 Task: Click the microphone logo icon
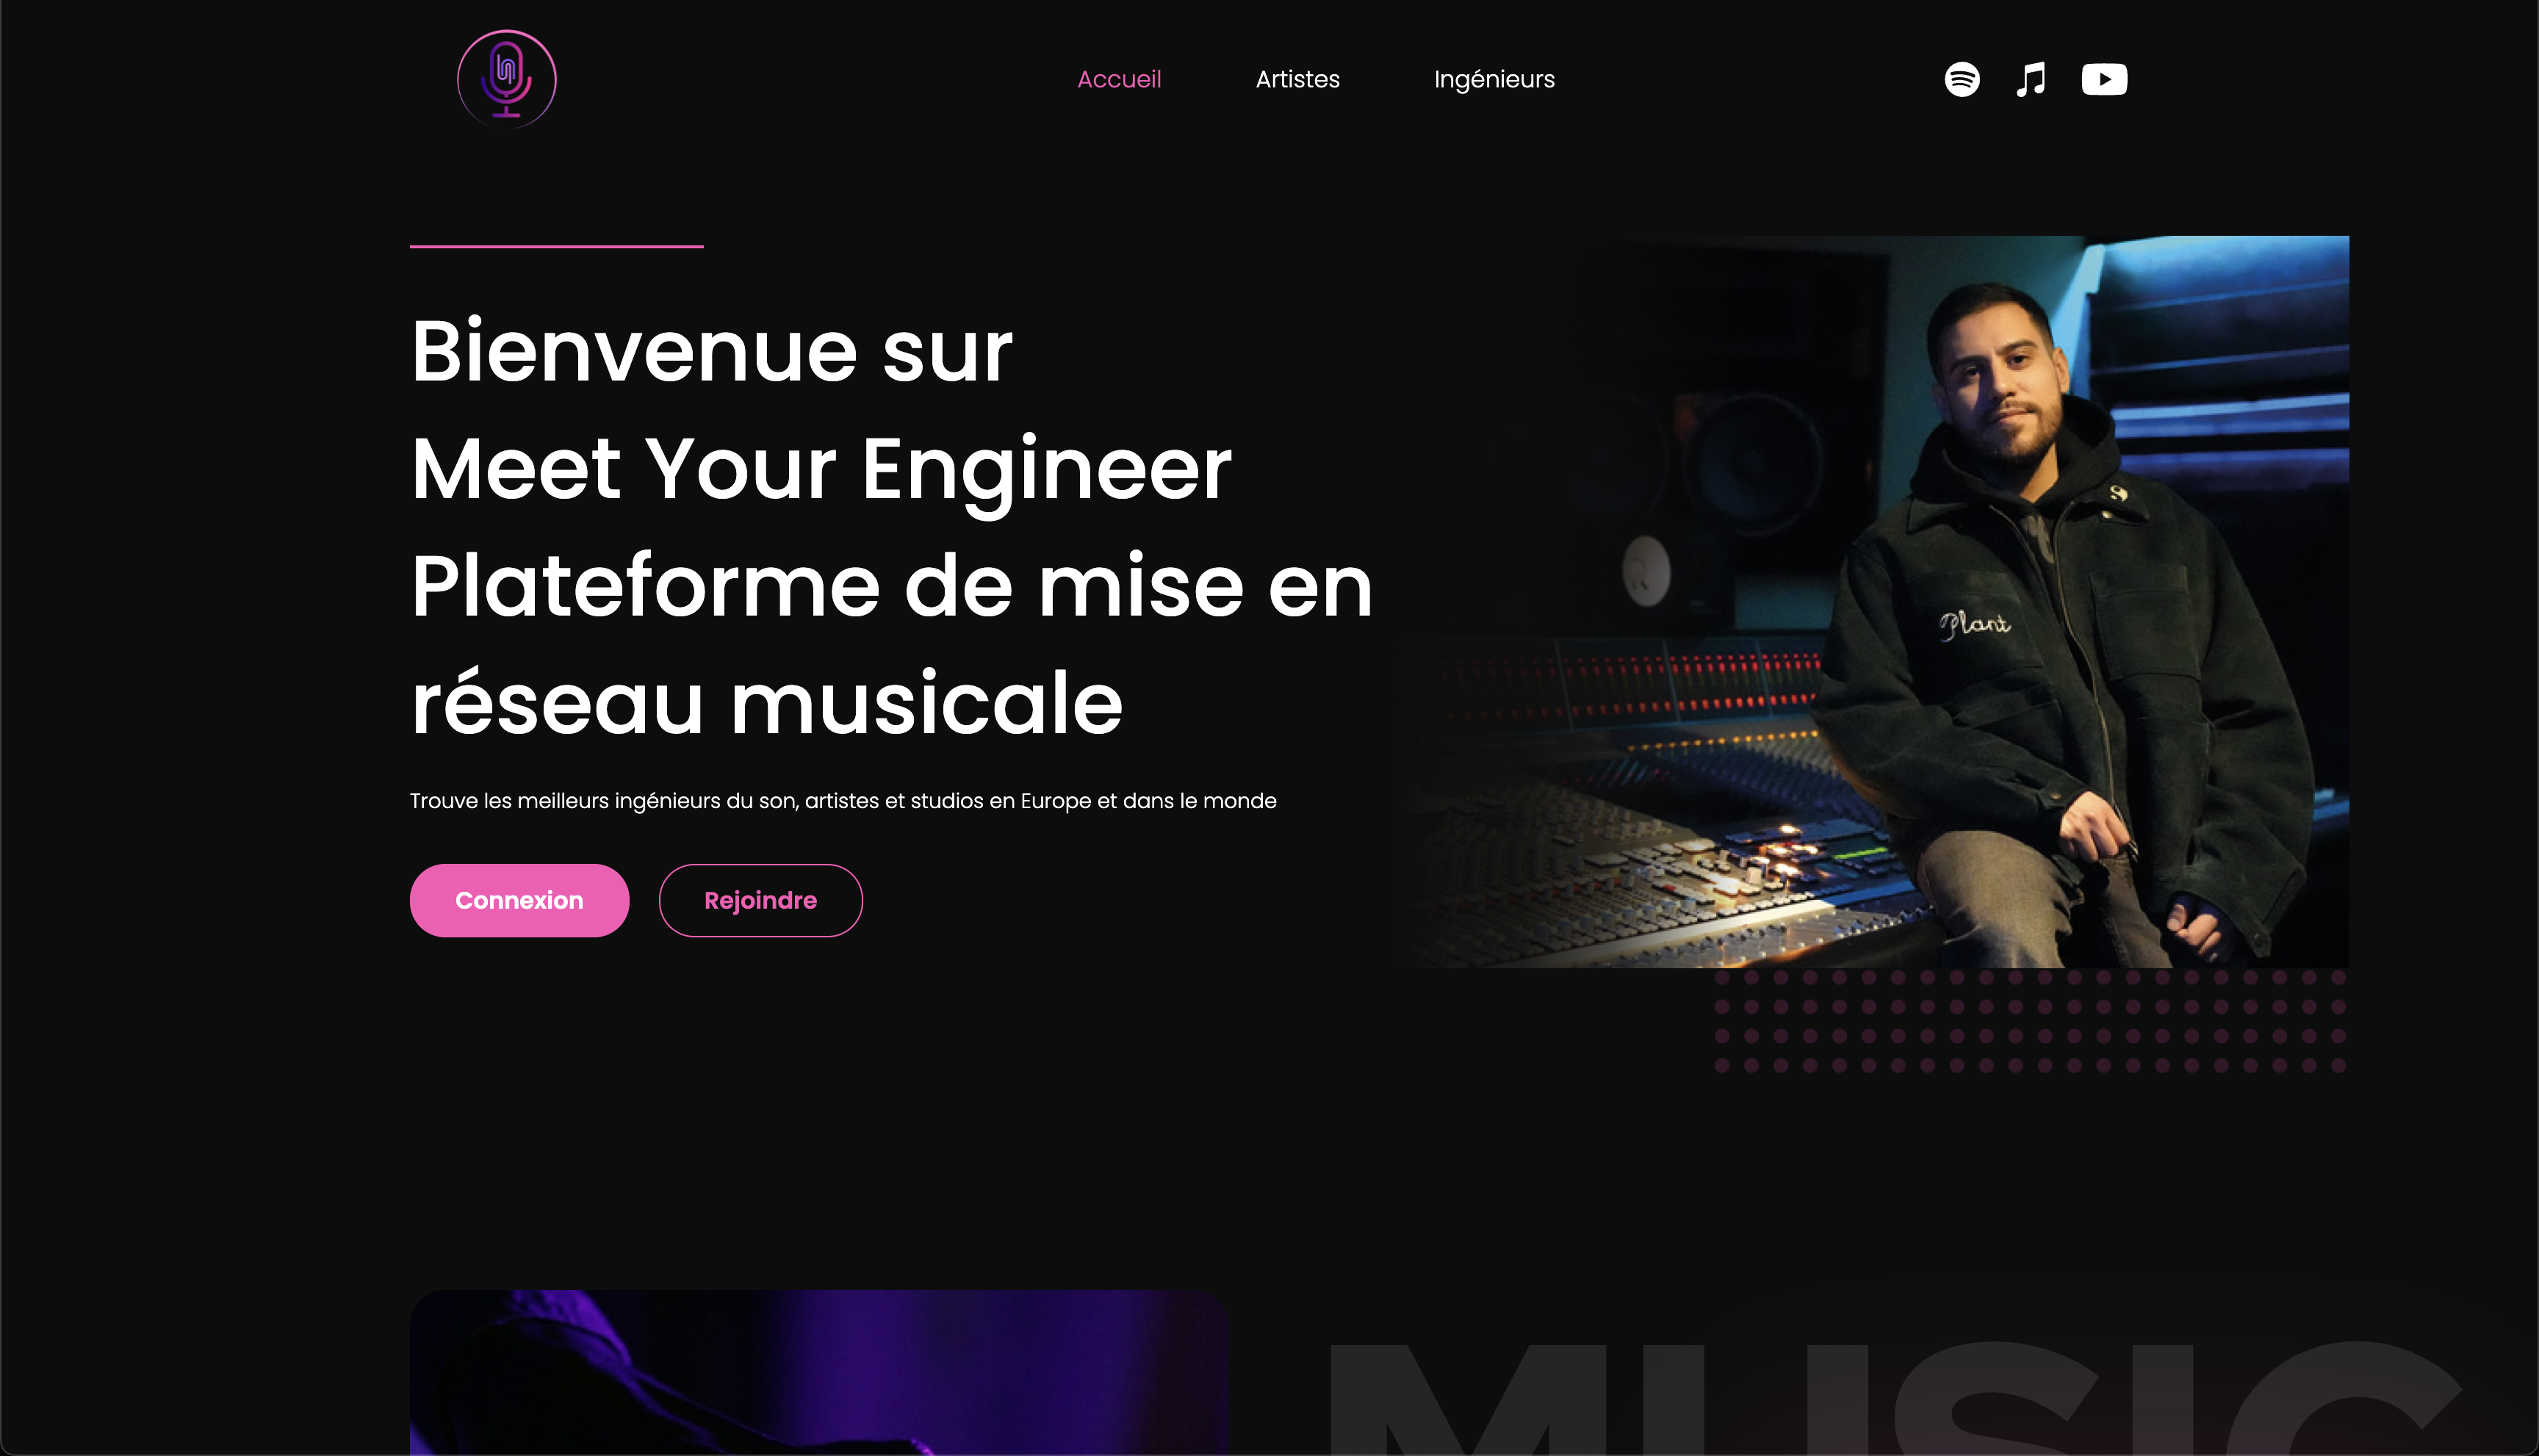click(507, 79)
